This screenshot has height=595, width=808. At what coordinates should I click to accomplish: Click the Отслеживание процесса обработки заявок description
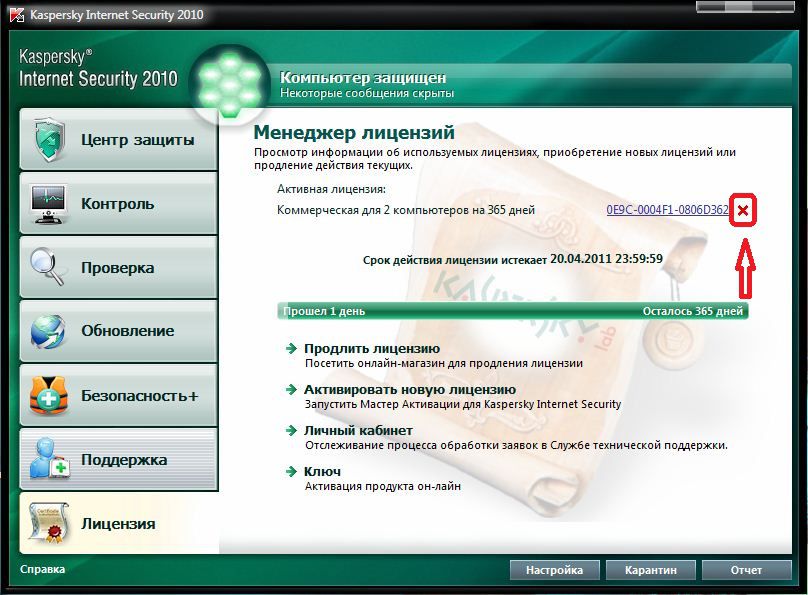point(516,445)
